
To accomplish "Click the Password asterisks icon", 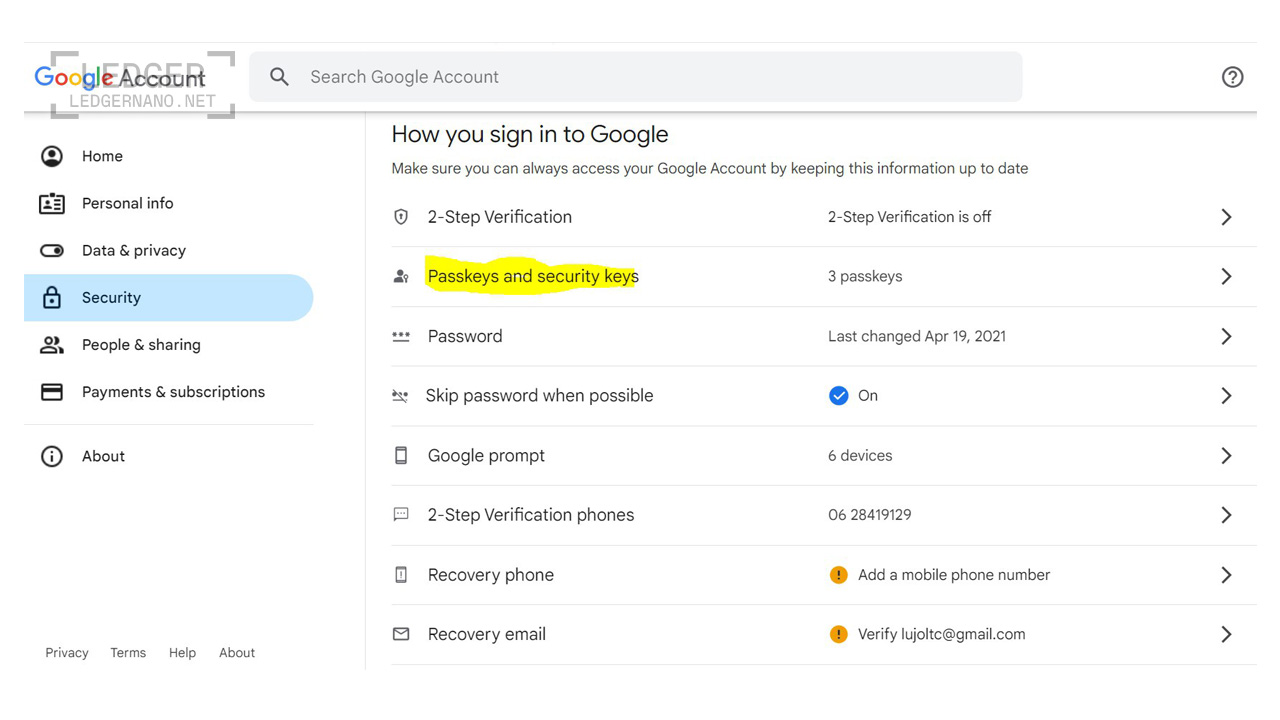I will click(401, 336).
